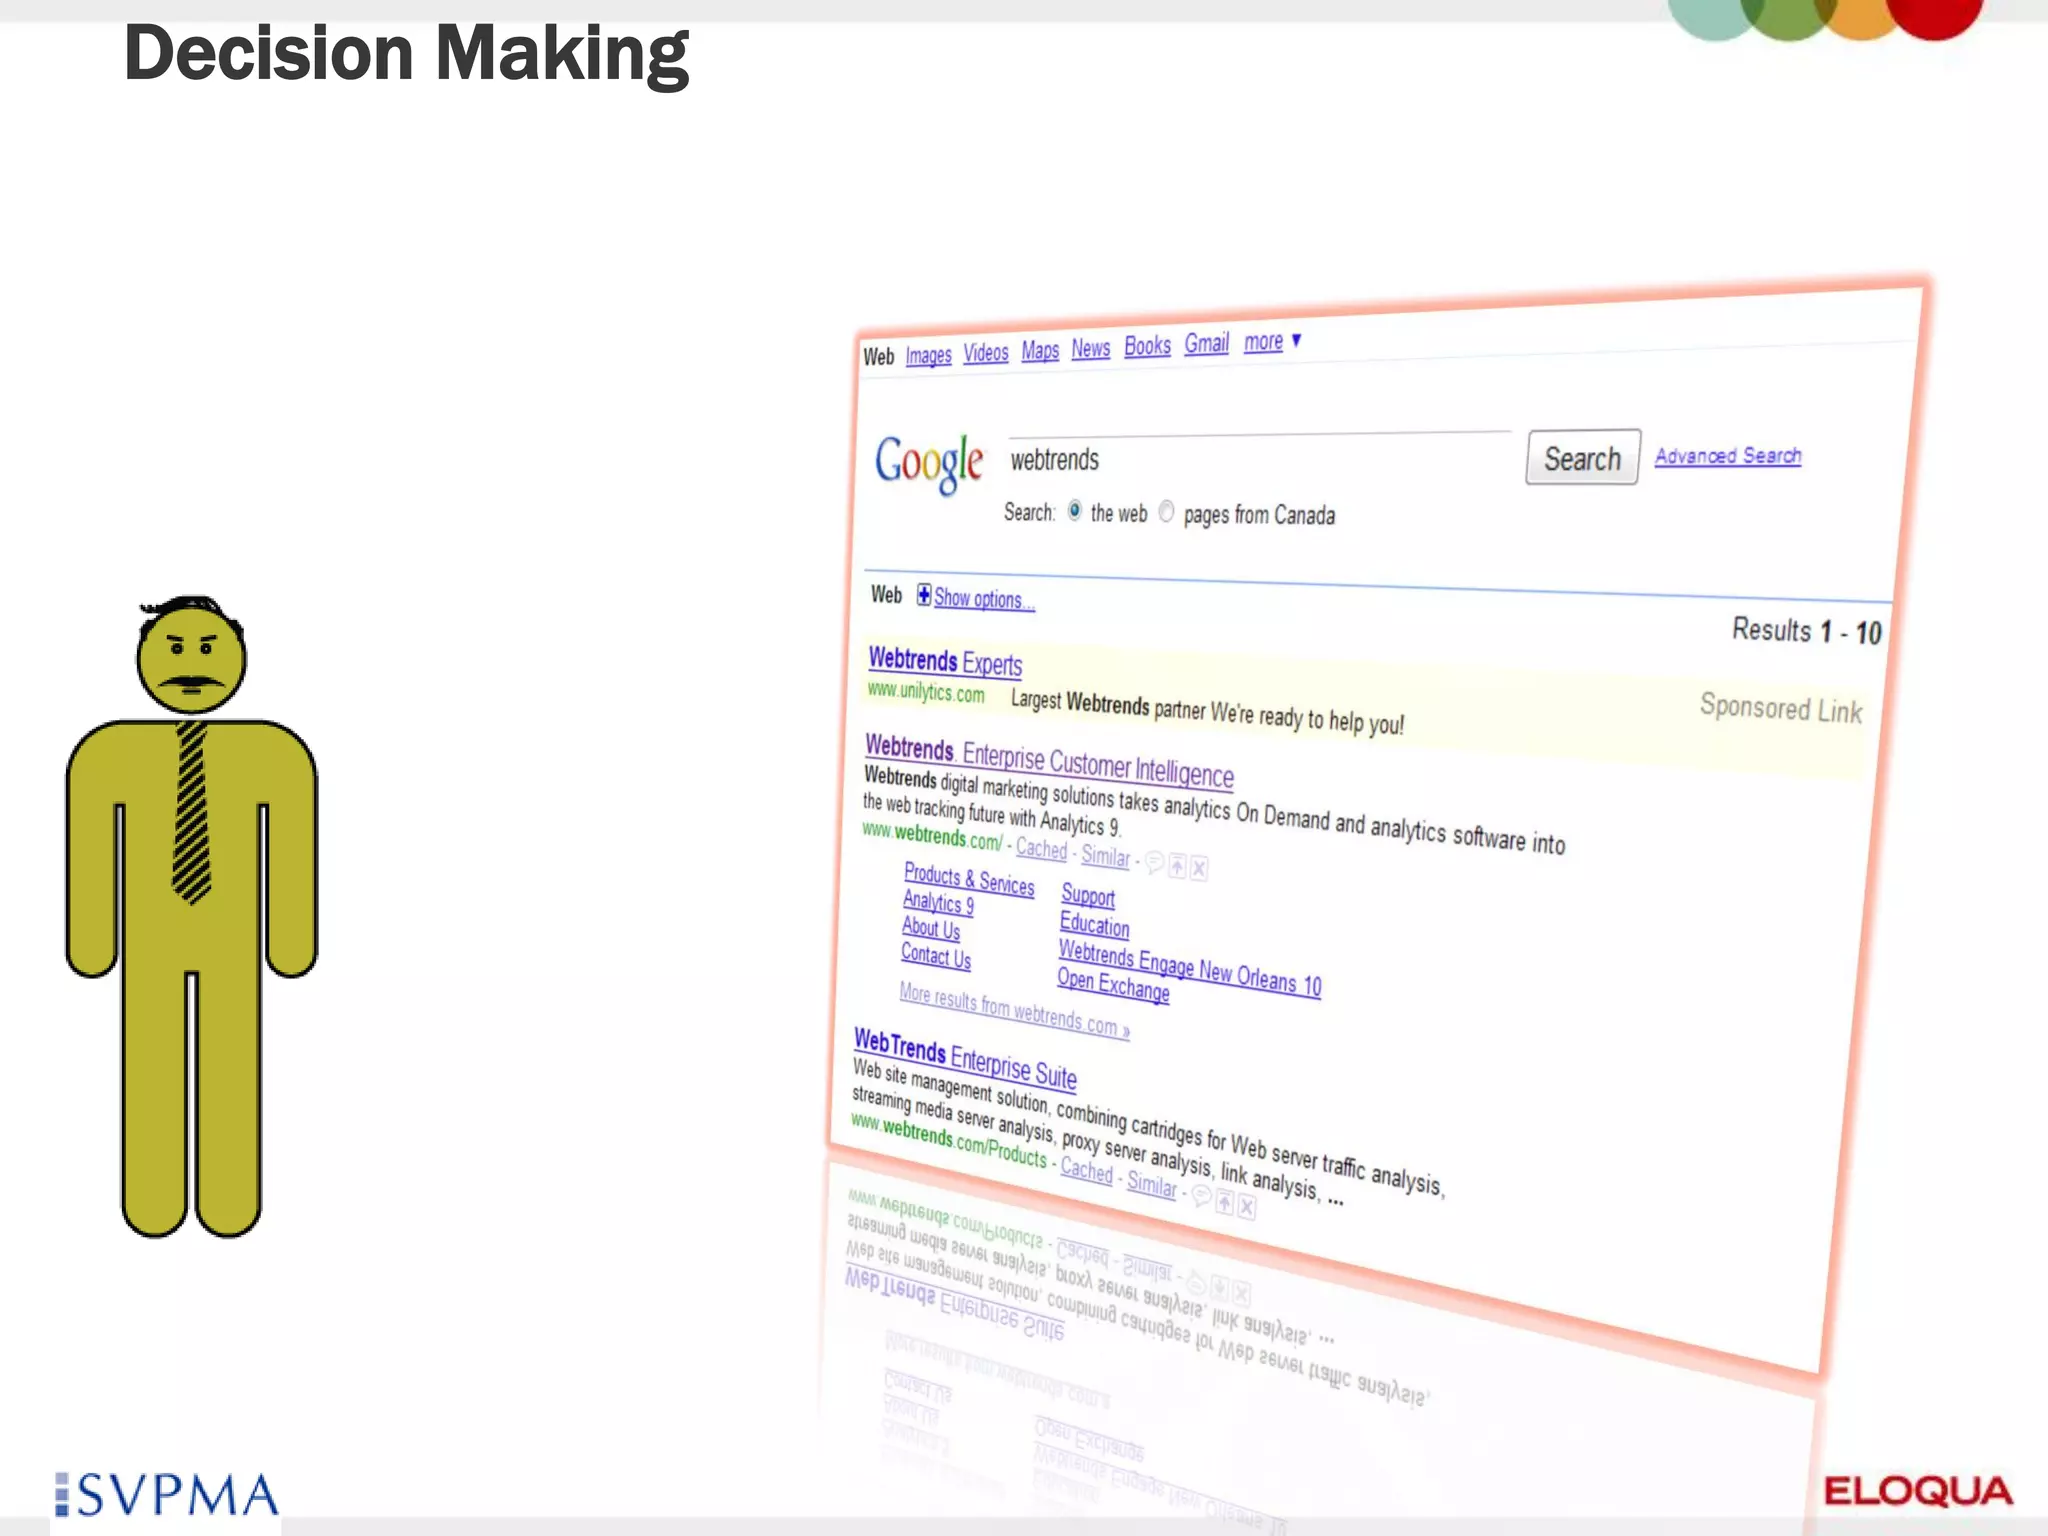Image resolution: width=2048 pixels, height=1536 pixels.
Task: Open Webtrends Experts sponsored link
Action: coord(945,662)
